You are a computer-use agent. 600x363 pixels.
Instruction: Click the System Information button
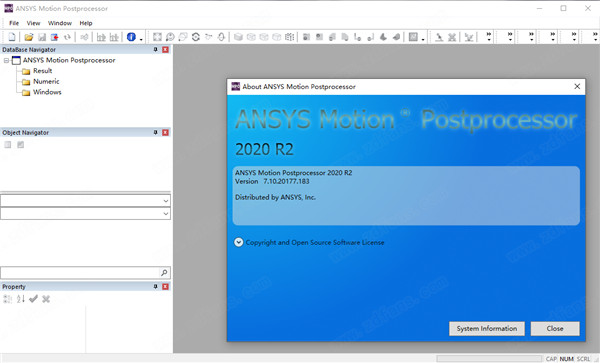point(487,328)
